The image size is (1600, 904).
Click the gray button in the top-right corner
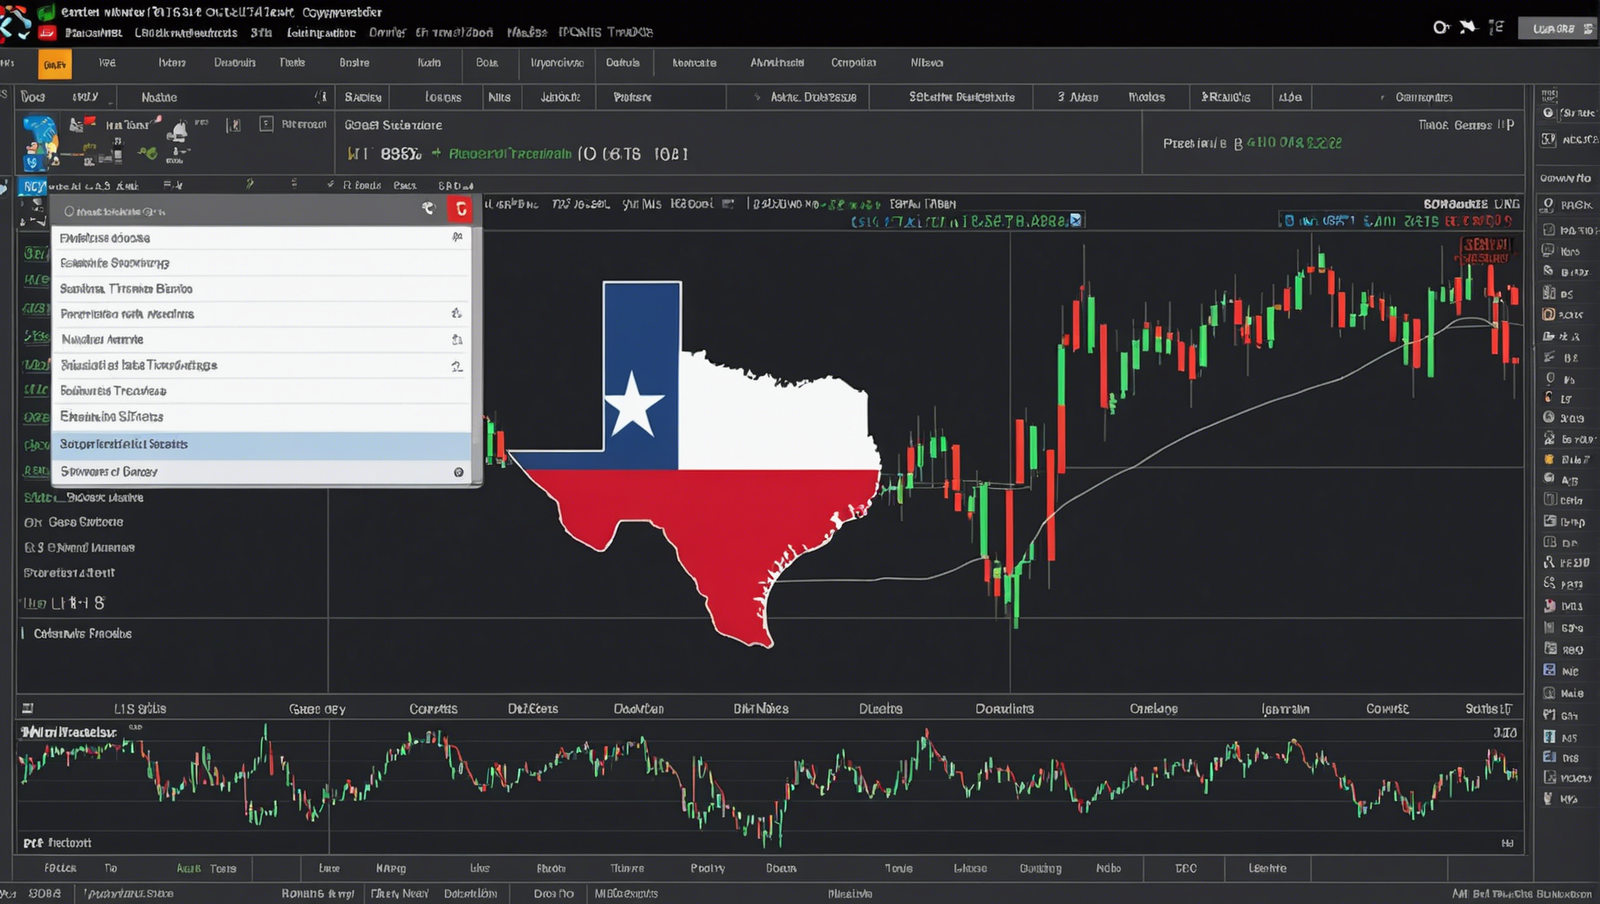tap(1556, 28)
